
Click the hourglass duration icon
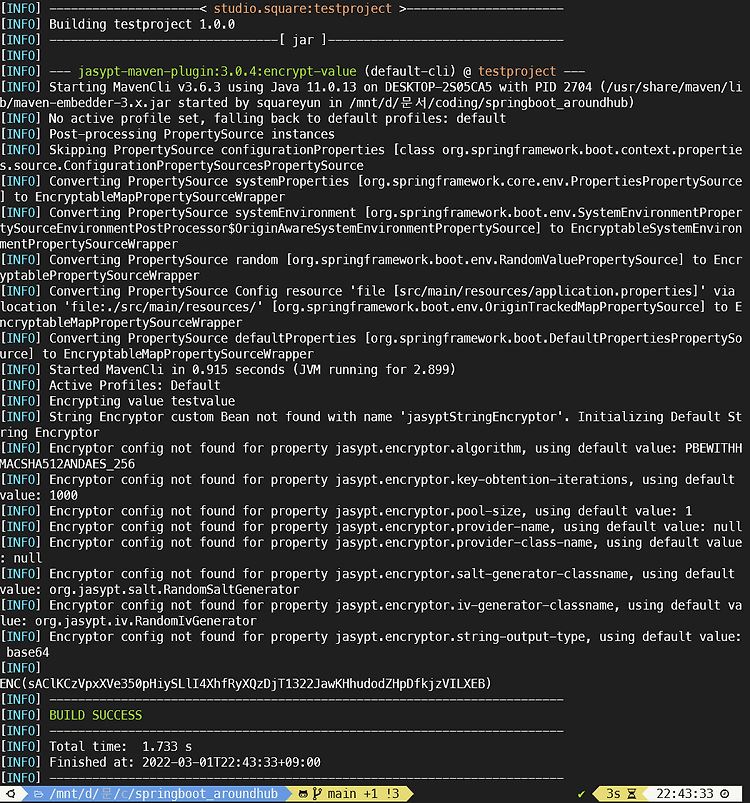632,794
